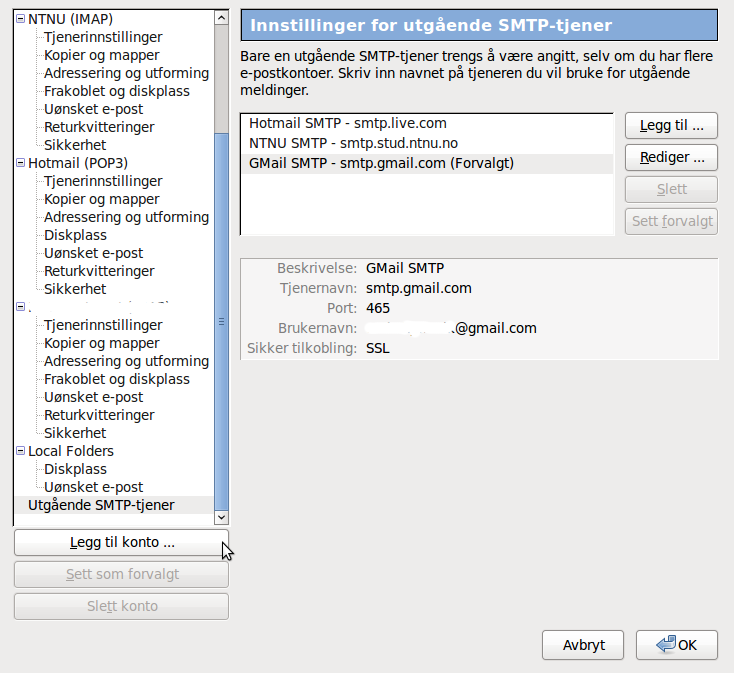
Task: Select Hotmail SMTP - smtp.live.com server
Action: pyautogui.click(x=427, y=123)
